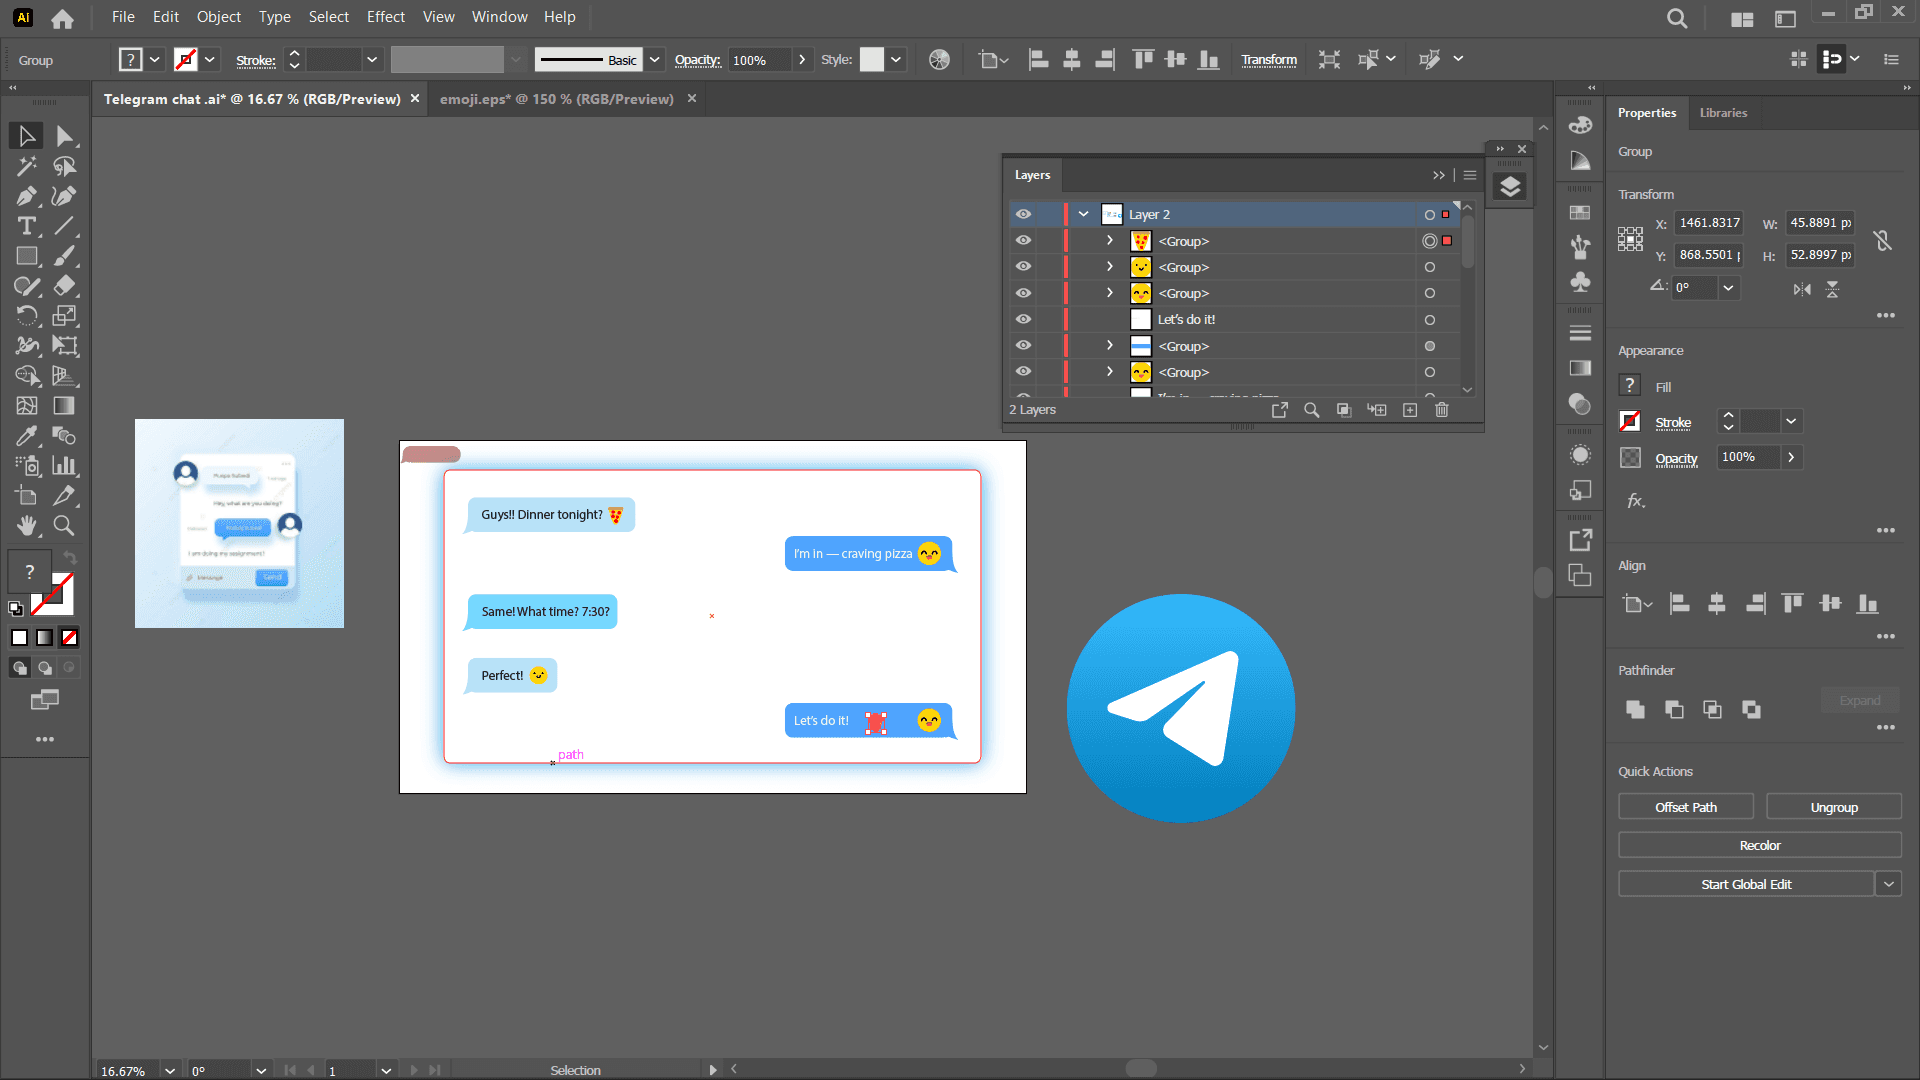This screenshot has height=1080, width=1920.
Task: Pick the Magic Wand tool
Action: click(27, 166)
